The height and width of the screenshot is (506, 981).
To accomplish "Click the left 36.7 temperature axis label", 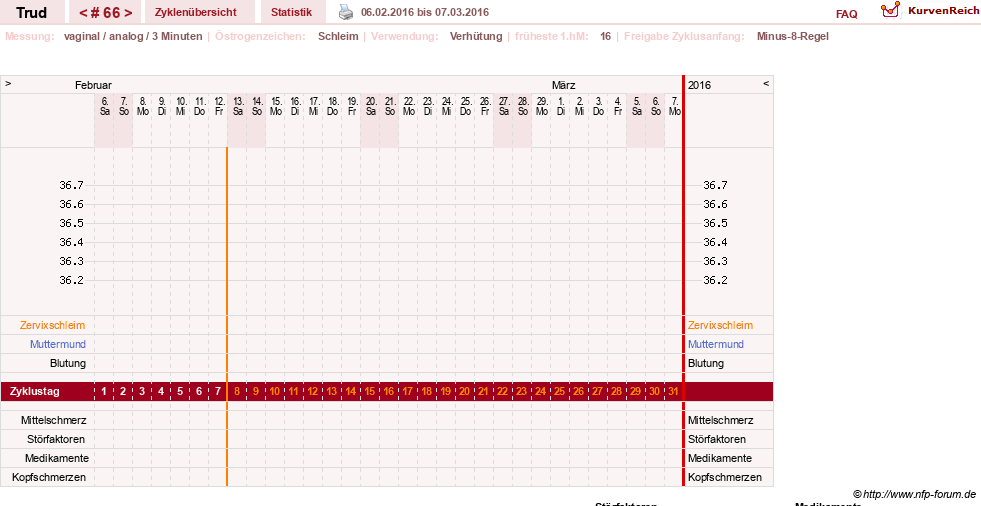I will point(71,185).
